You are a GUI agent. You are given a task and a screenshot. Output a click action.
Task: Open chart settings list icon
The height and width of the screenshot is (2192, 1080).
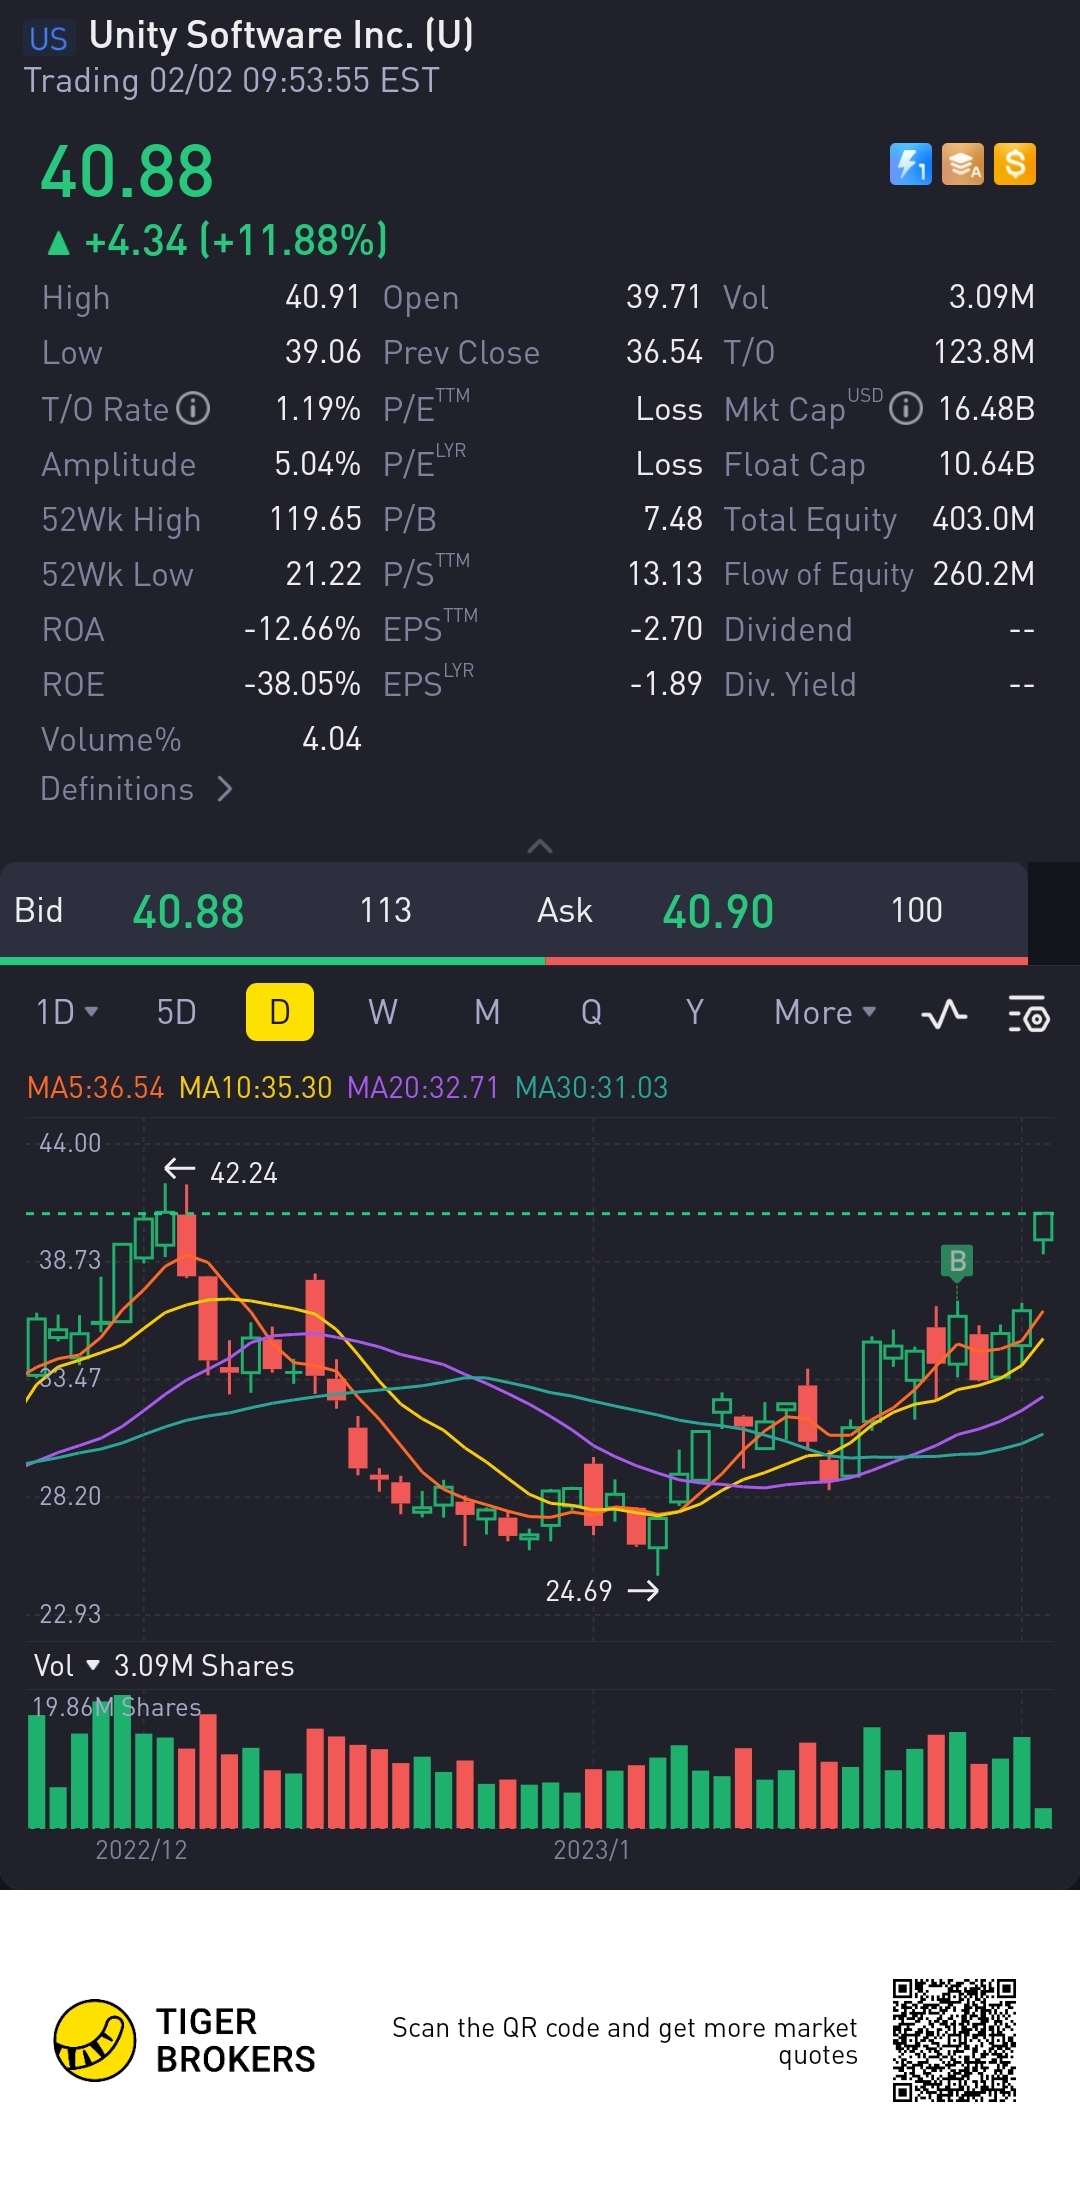(1028, 1014)
